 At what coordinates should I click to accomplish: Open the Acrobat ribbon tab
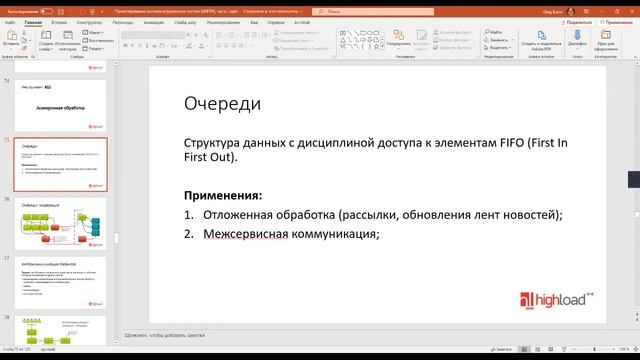(x=302, y=22)
